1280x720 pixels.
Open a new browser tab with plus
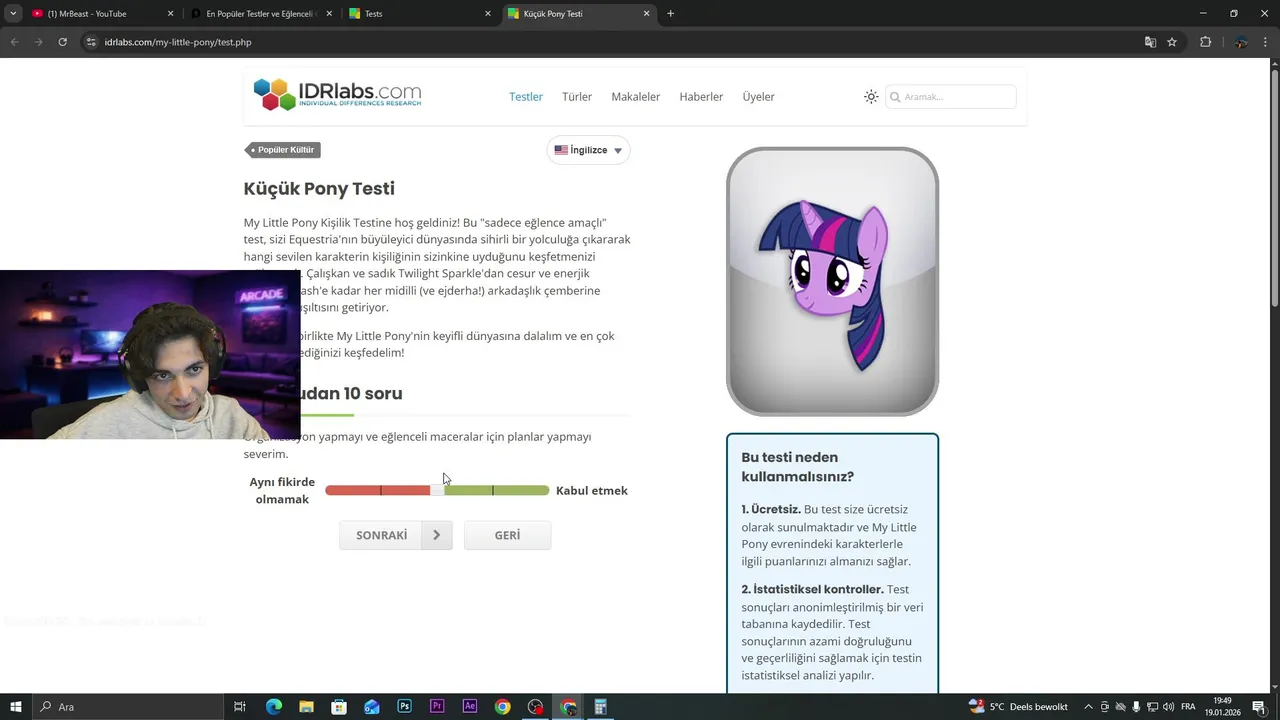[670, 14]
